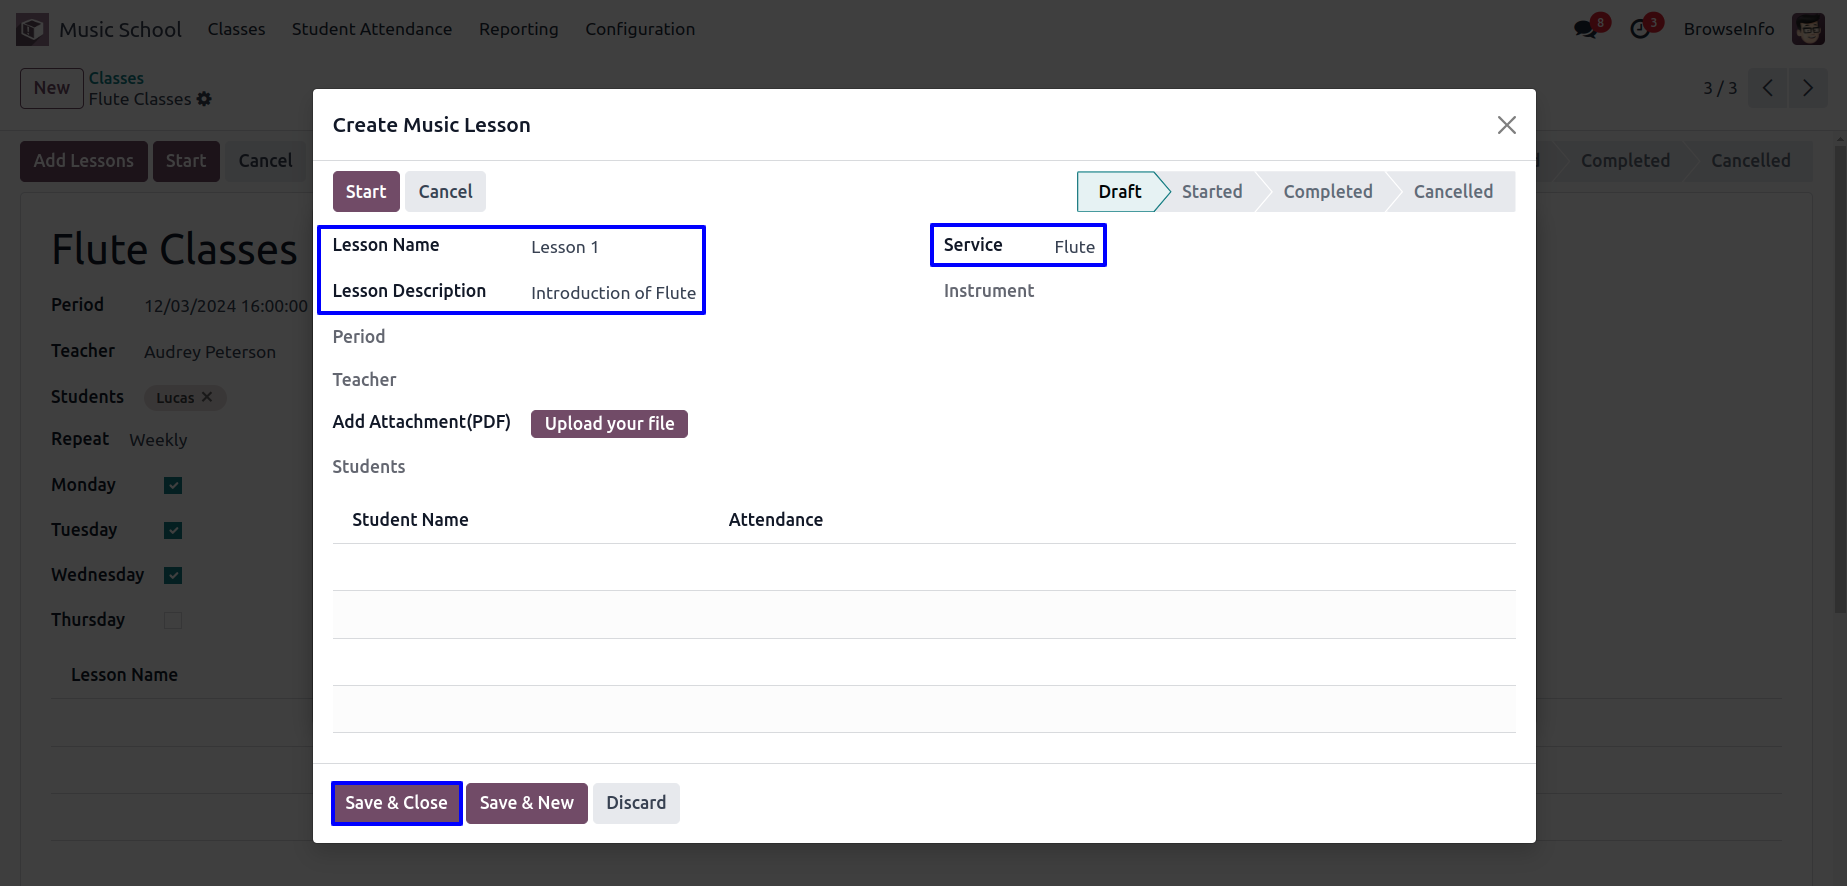Select the Started status stage
This screenshot has width=1847, height=886.
pos(1212,191)
